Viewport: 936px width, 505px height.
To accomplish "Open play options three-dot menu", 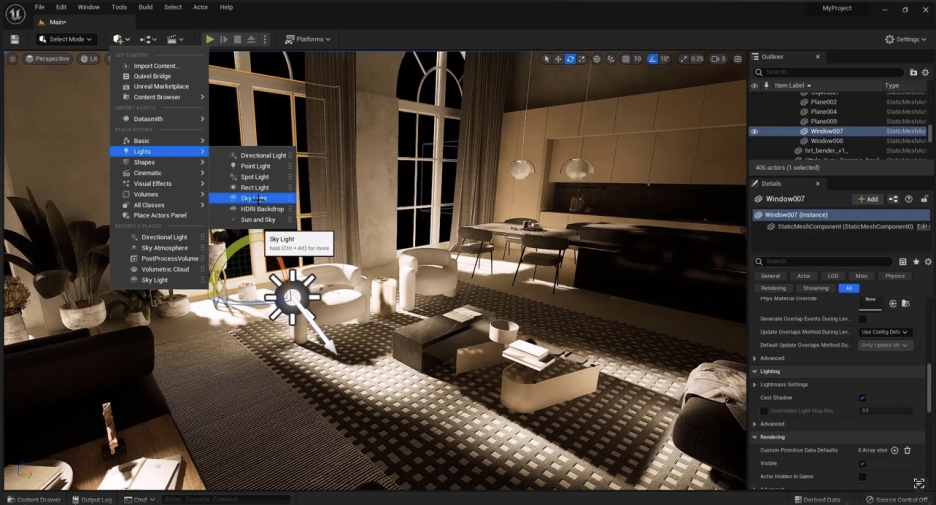I will (265, 39).
